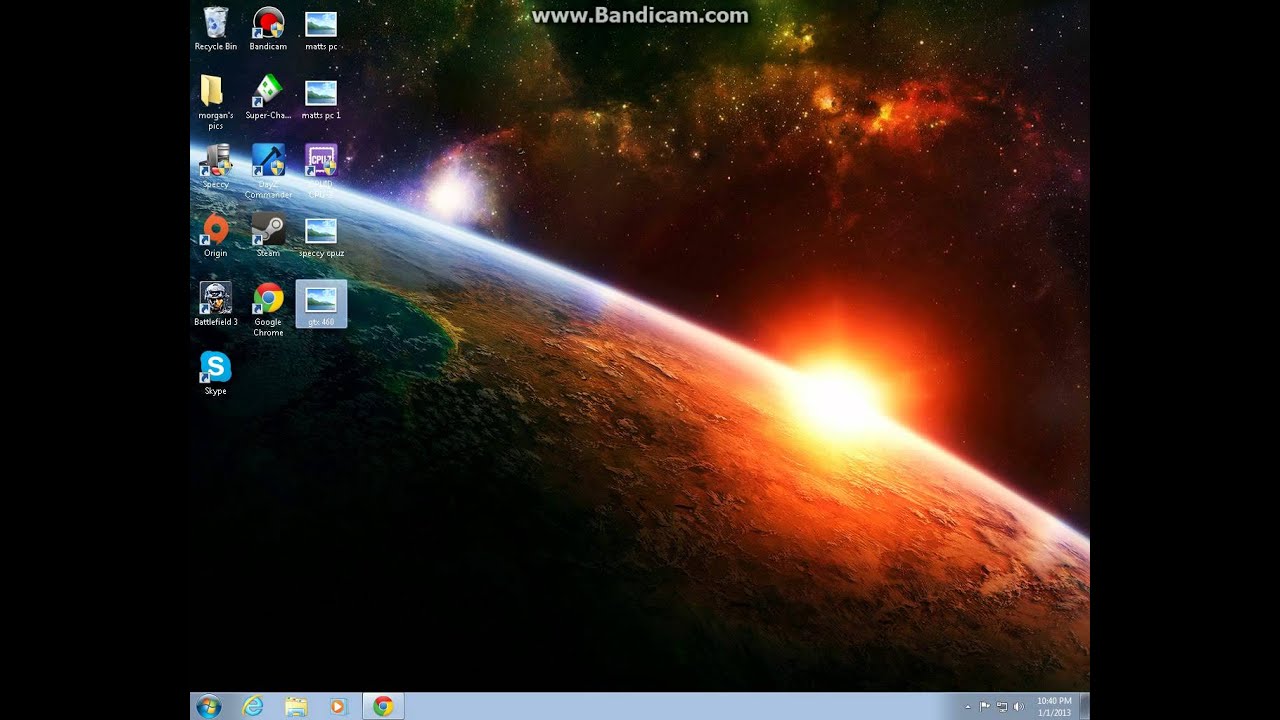Select the Origin desktop shortcut

(x=215, y=236)
